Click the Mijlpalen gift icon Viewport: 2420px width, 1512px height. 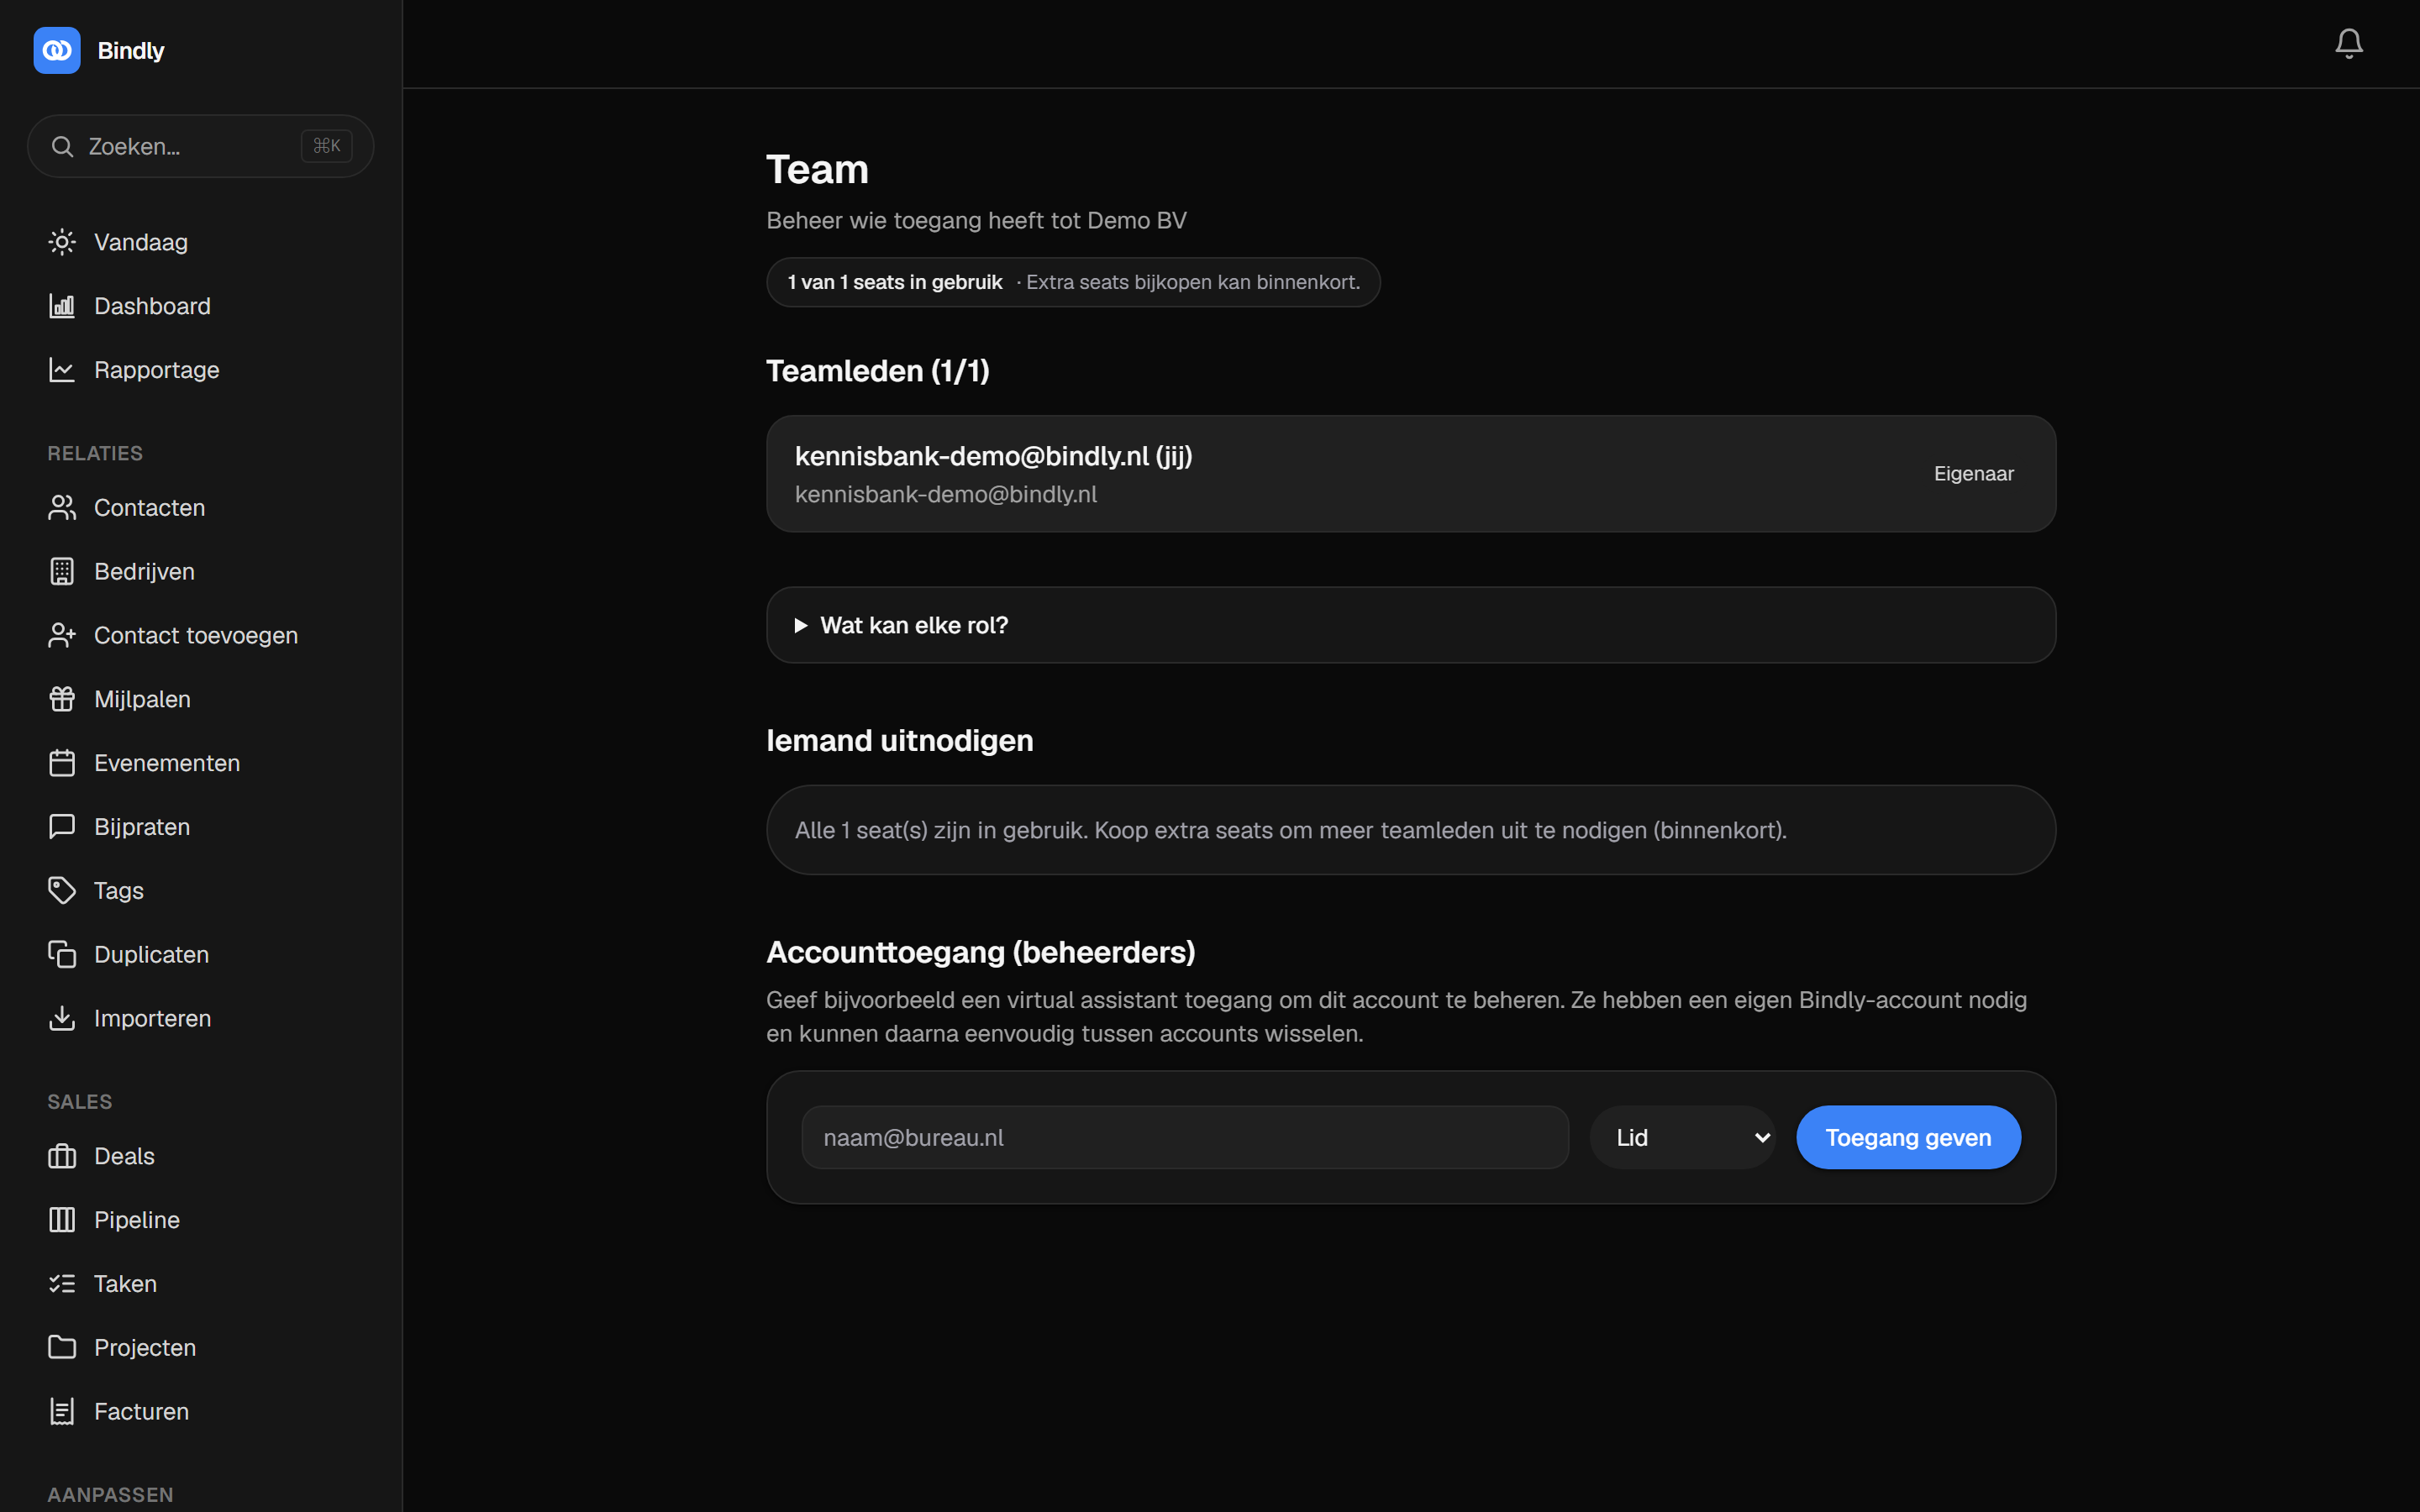[62, 699]
